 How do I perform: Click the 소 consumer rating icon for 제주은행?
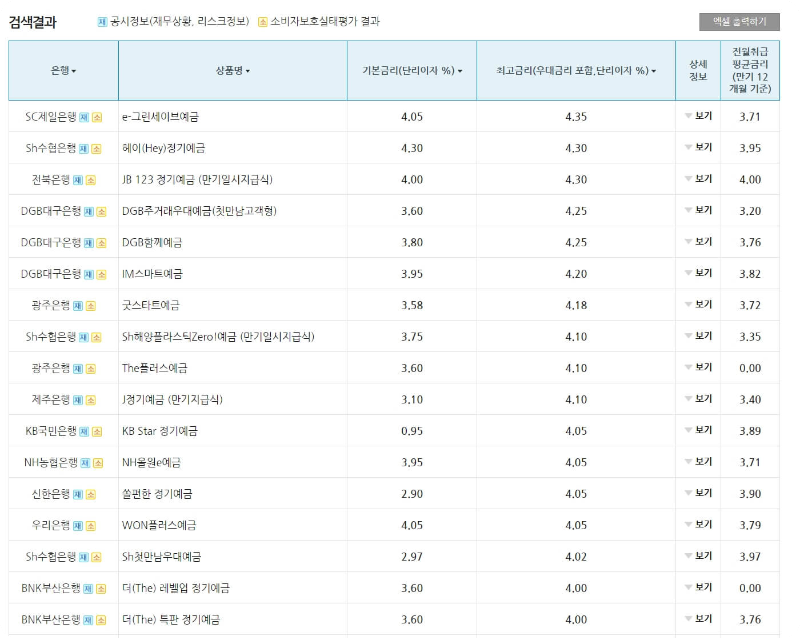tap(91, 400)
